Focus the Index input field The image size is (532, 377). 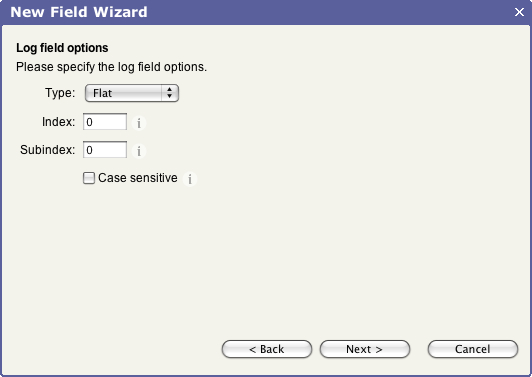[x=105, y=122]
